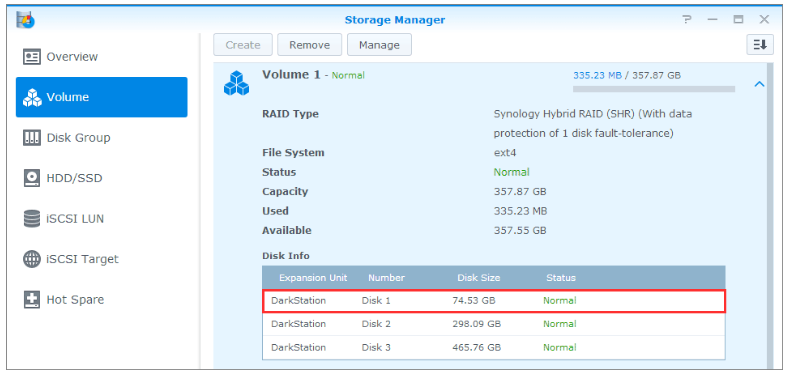Click the Overview sidebar icon
Image resolution: width=788 pixels, height=377 pixels.
(x=32, y=57)
